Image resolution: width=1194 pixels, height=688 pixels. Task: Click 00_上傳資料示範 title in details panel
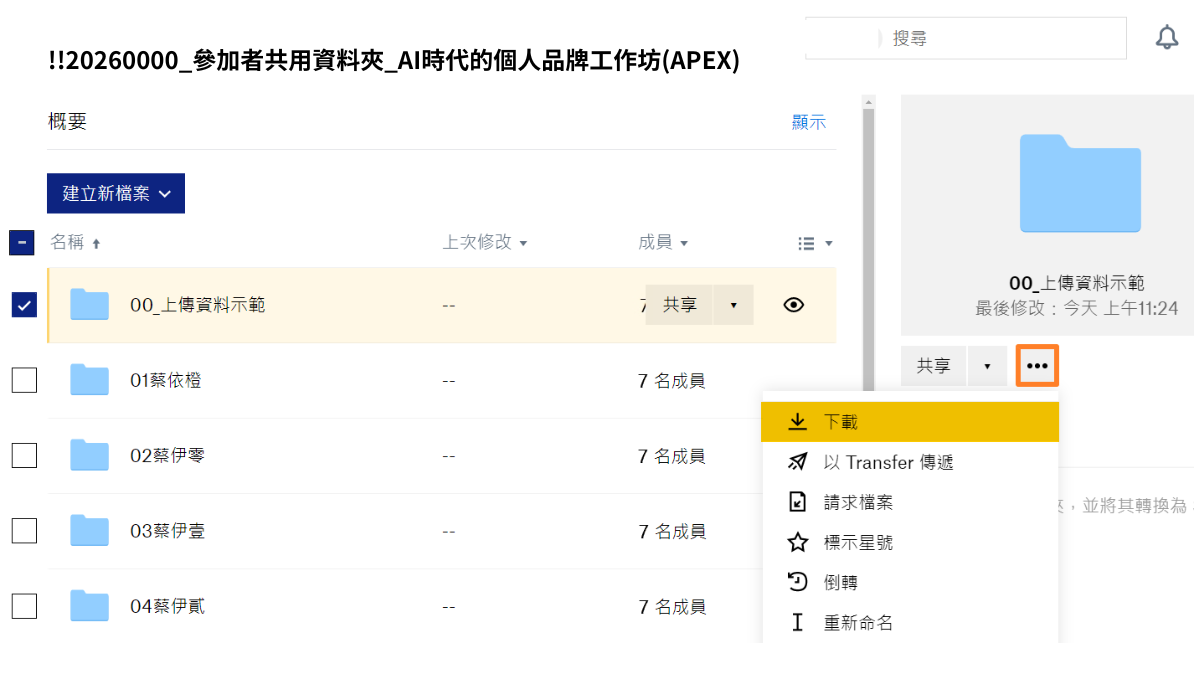point(1076,283)
